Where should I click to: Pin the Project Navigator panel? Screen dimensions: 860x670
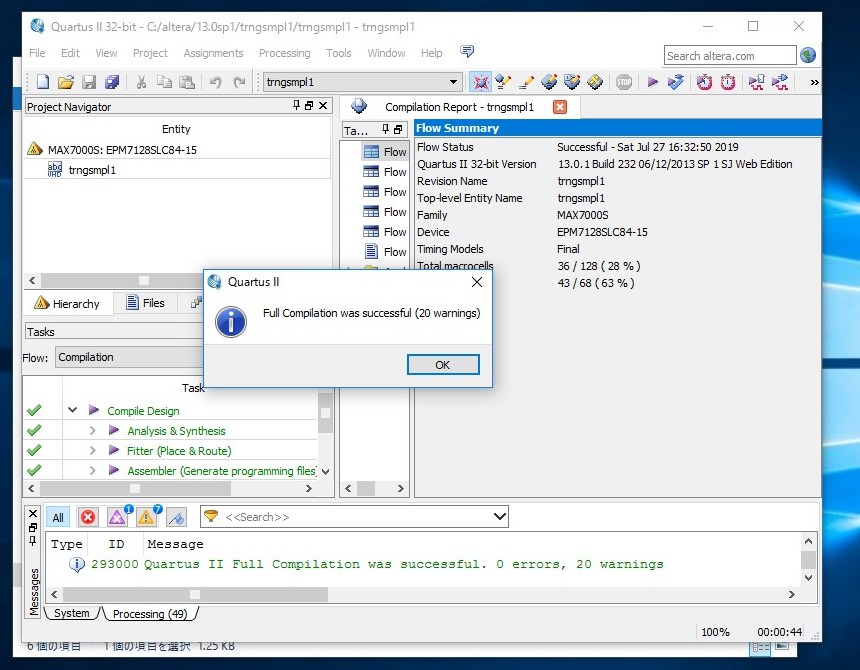pos(296,105)
